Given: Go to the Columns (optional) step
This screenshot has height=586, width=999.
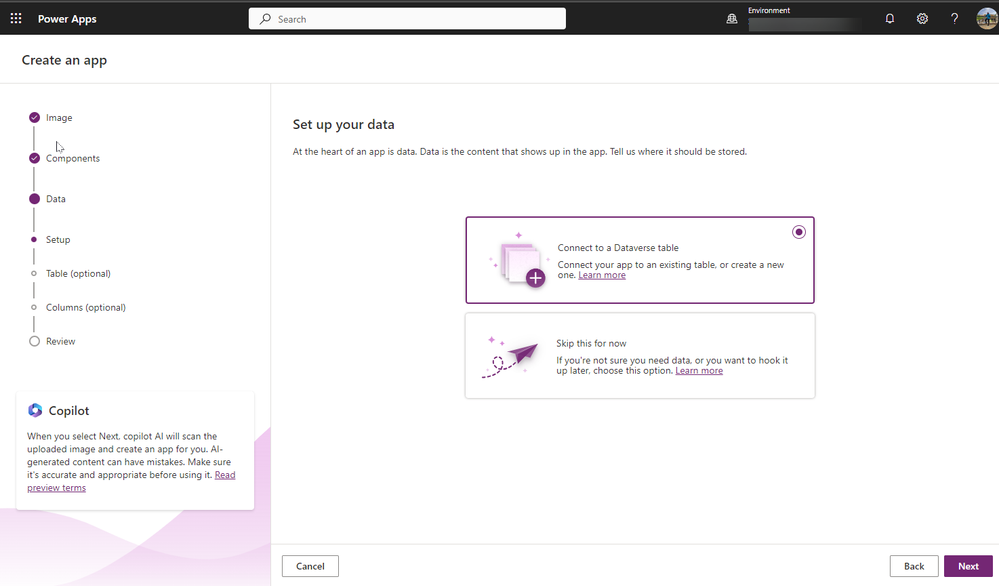Looking at the screenshot, I should pyautogui.click(x=85, y=307).
